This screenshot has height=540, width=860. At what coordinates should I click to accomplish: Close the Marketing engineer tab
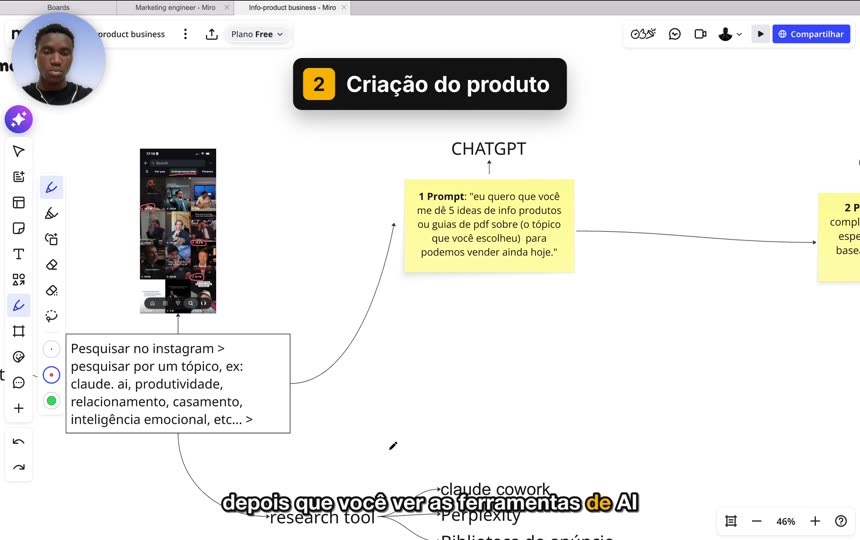click(227, 8)
